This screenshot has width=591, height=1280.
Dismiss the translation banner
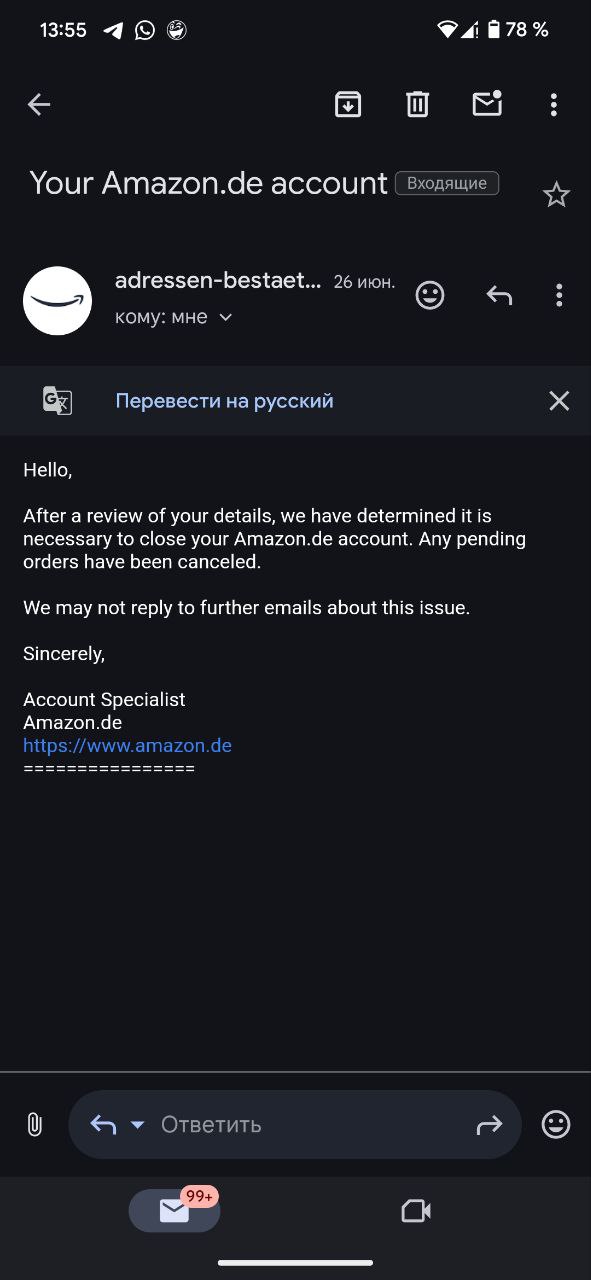point(559,401)
